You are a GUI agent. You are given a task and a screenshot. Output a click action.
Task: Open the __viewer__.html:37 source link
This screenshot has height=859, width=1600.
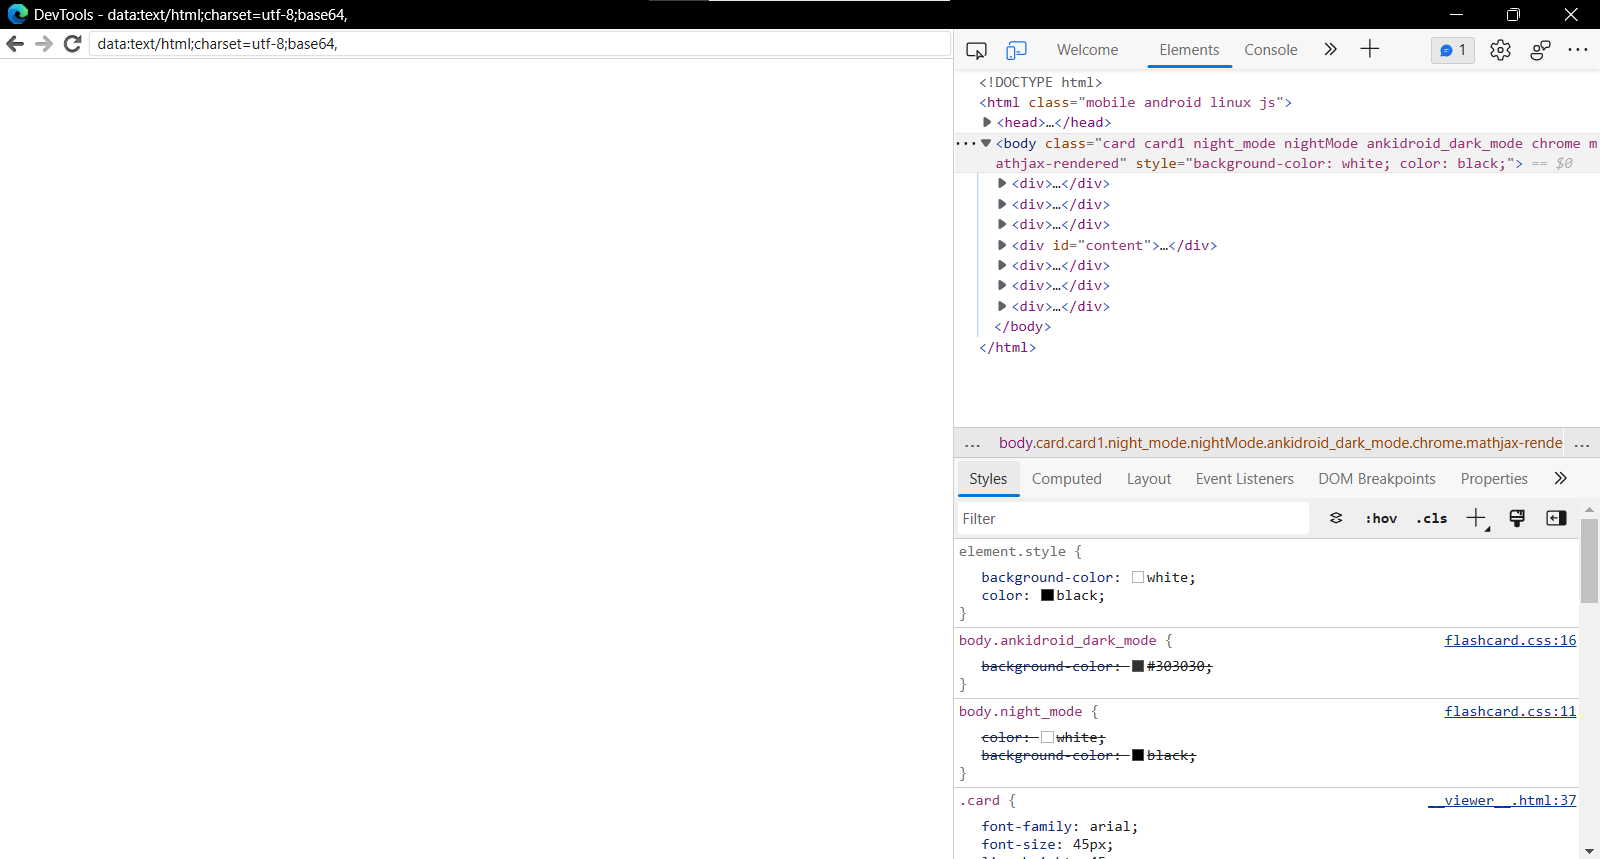click(1502, 800)
